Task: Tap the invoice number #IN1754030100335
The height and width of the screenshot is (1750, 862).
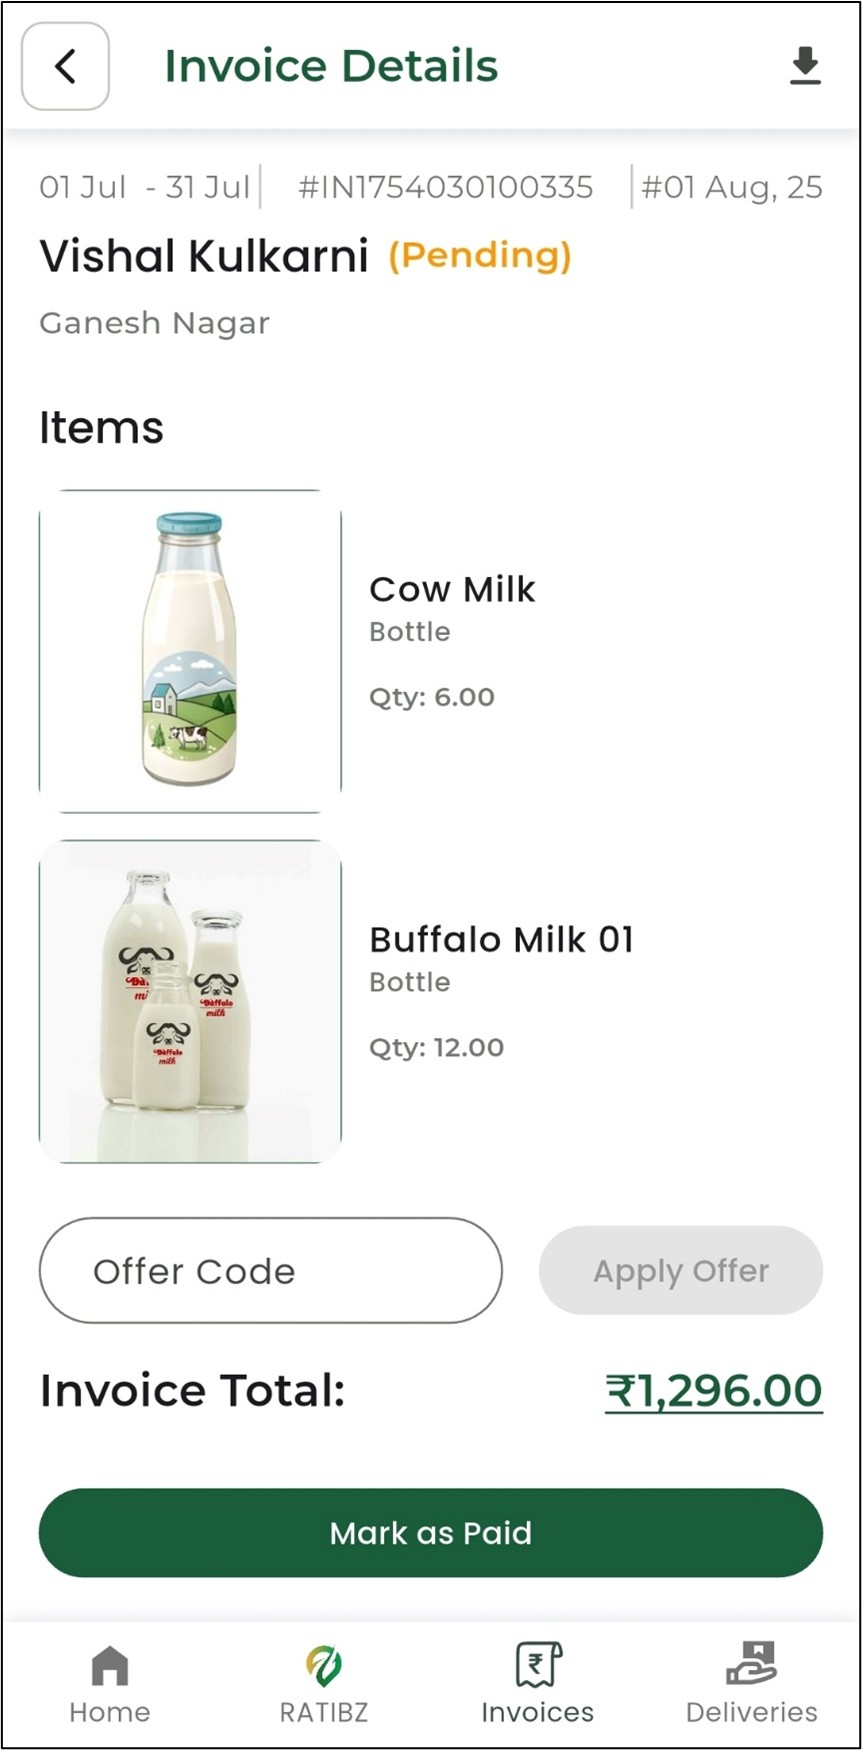Action: pos(446,187)
